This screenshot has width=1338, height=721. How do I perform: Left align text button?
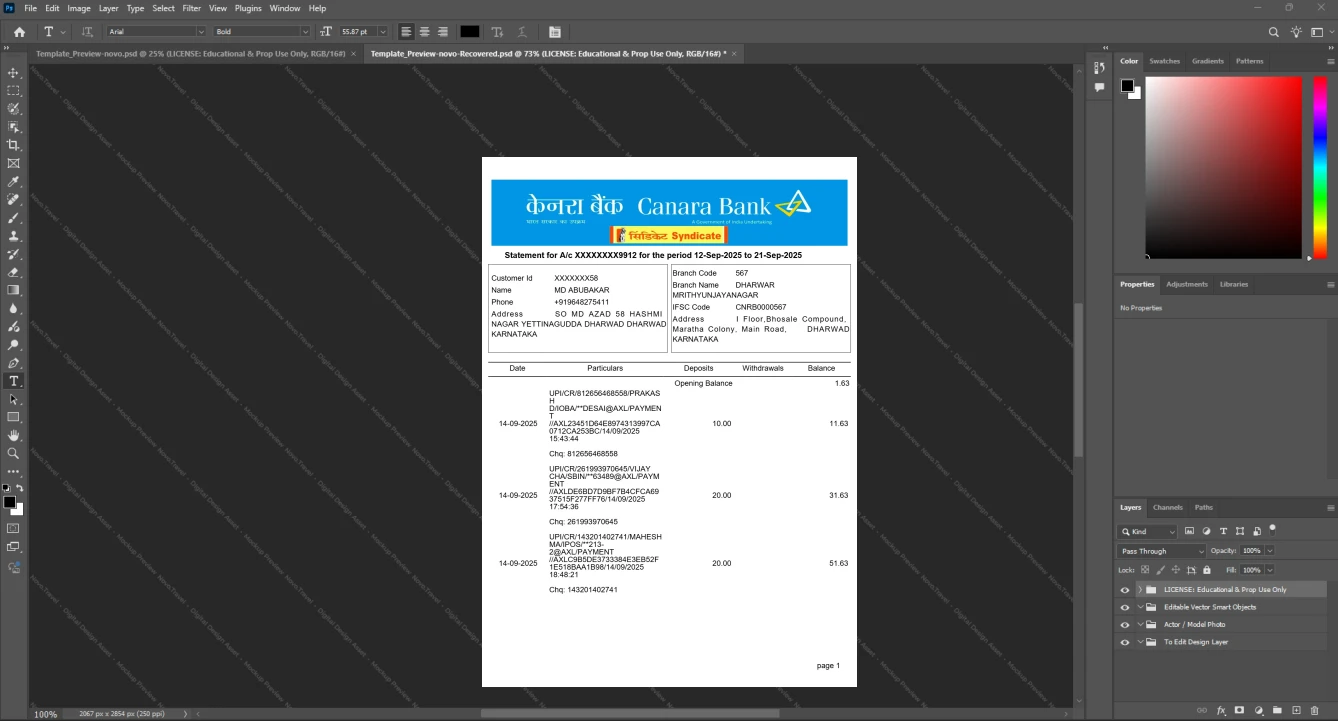[x=406, y=32]
